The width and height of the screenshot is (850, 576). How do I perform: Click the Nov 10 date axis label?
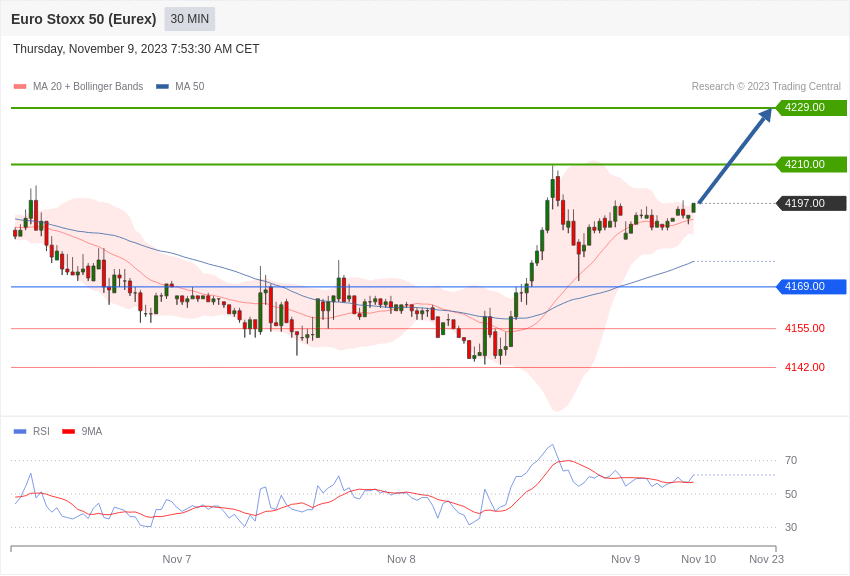click(699, 559)
